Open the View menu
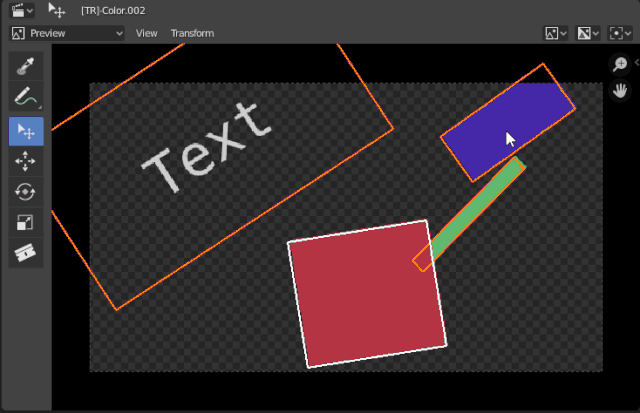This screenshot has width=640, height=413. point(147,33)
